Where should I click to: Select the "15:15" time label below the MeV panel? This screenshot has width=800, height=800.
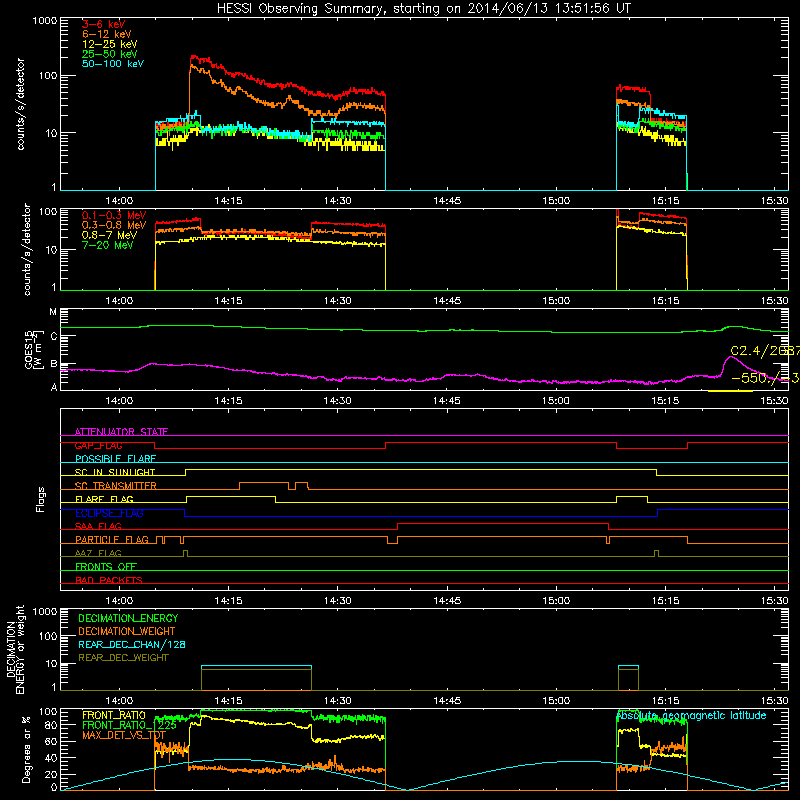(x=665, y=301)
